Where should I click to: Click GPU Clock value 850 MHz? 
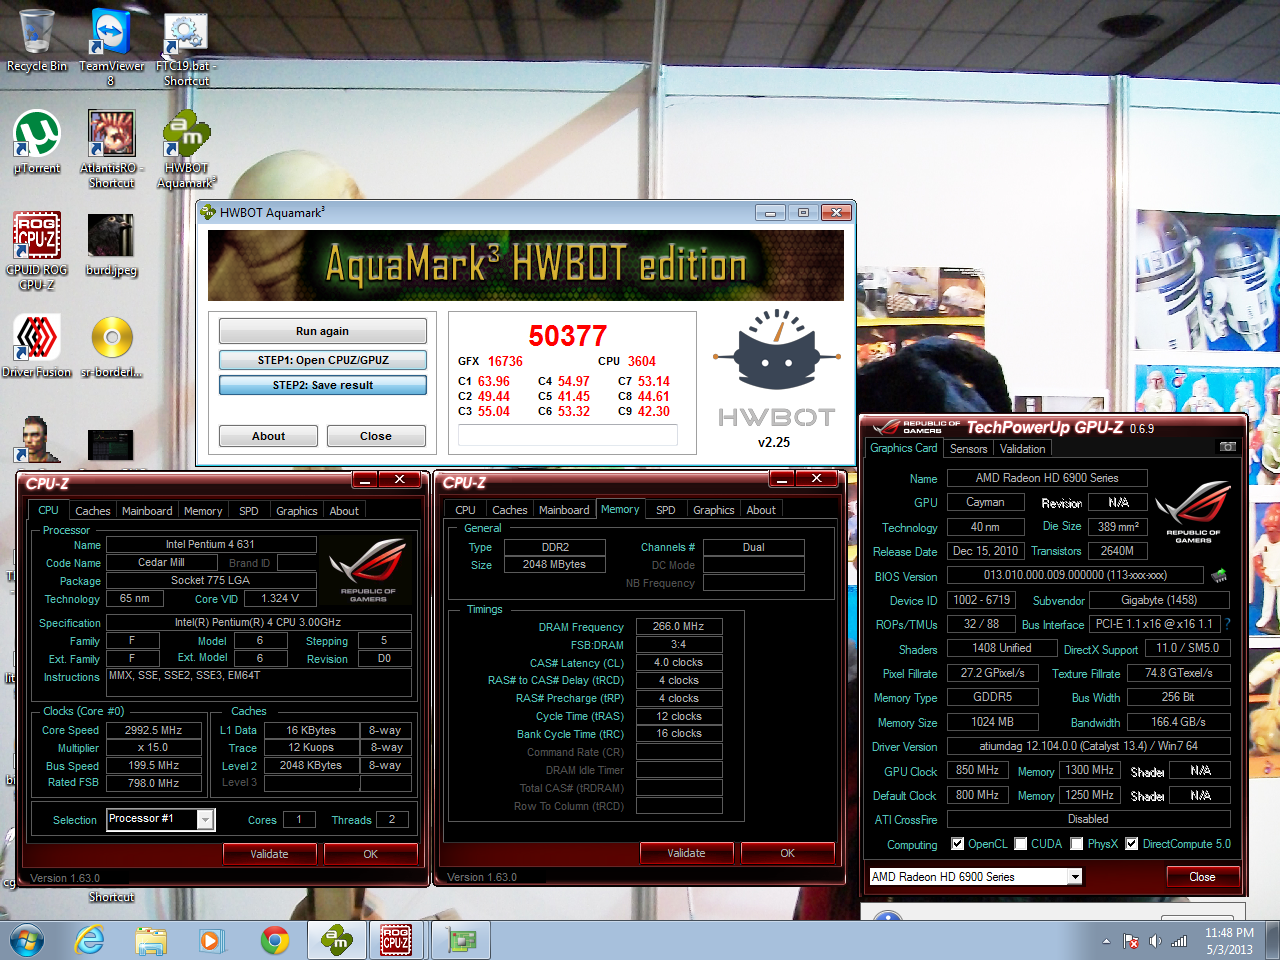(977, 771)
